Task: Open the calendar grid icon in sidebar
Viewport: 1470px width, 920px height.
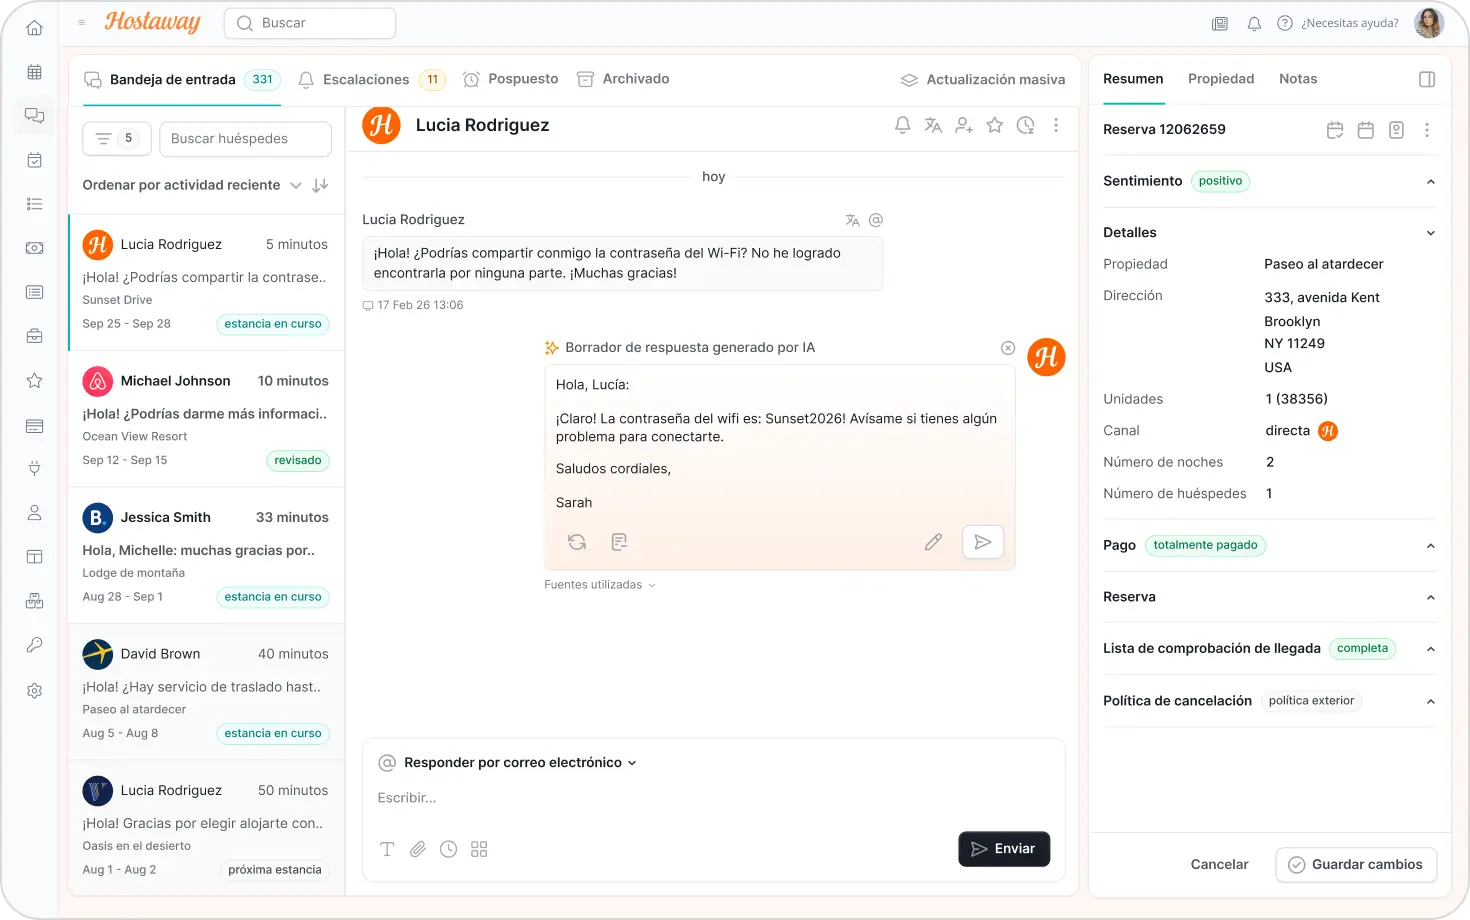Action: pyautogui.click(x=34, y=72)
